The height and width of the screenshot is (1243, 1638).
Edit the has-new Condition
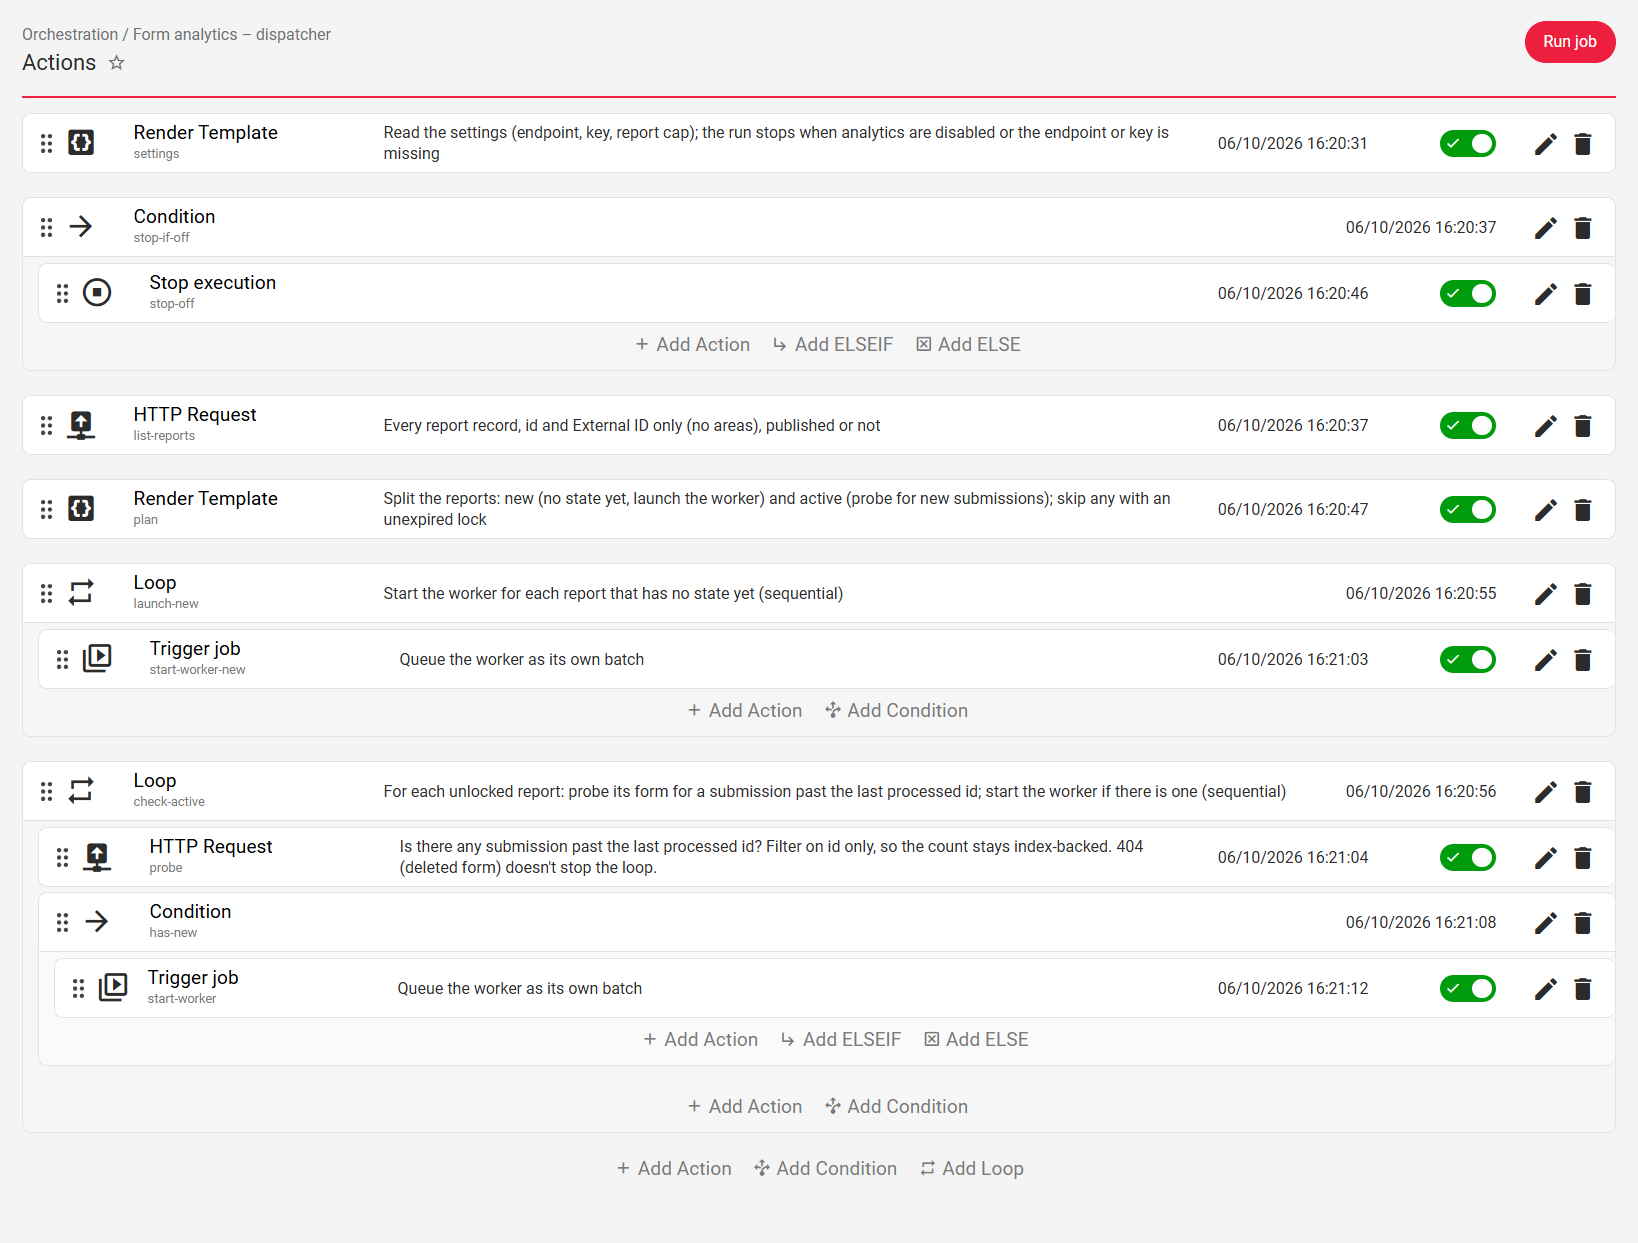[x=1545, y=923]
